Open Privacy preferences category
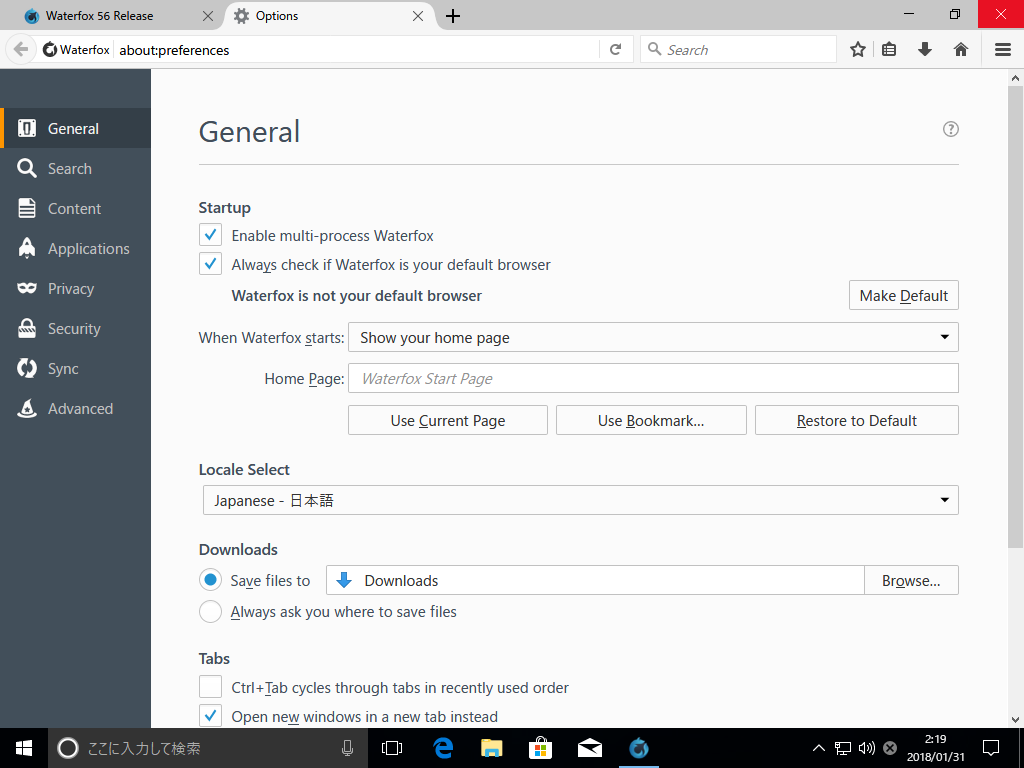Screen dimensions: 1024x768 [75, 289]
